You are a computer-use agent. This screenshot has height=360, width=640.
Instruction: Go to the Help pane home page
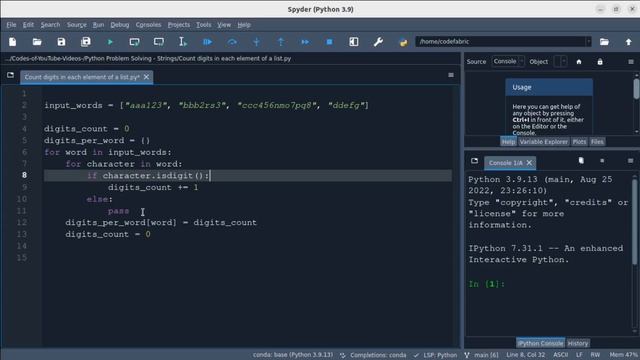click(x=579, y=62)
